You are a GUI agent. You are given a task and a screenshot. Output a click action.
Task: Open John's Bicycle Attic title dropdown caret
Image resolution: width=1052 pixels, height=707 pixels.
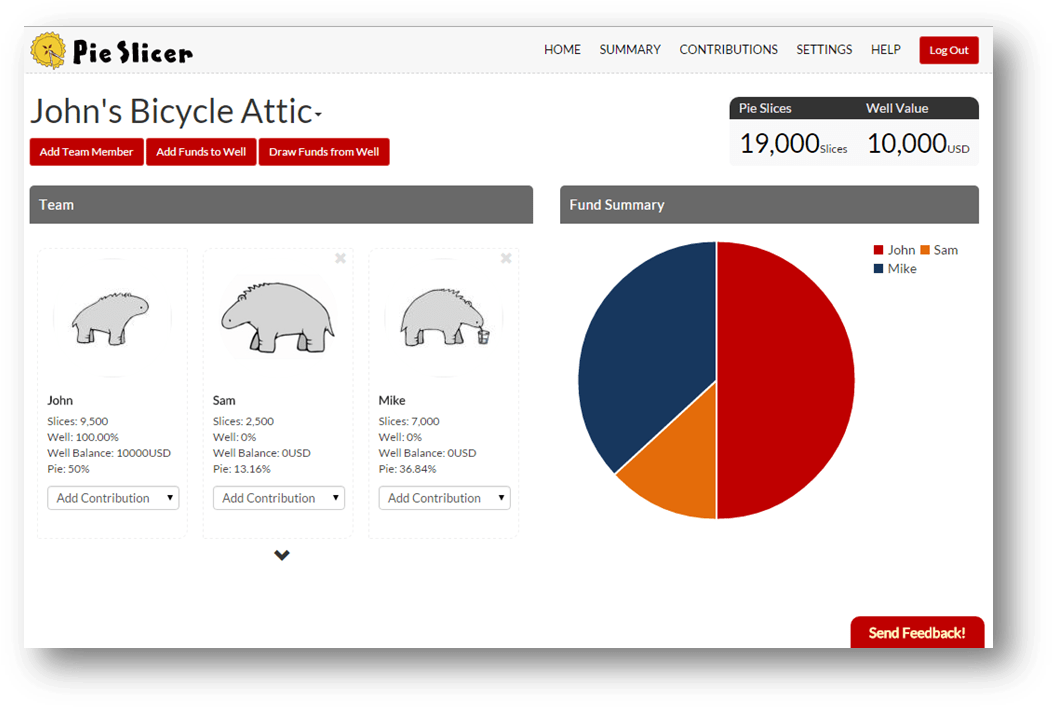[318, 115]
